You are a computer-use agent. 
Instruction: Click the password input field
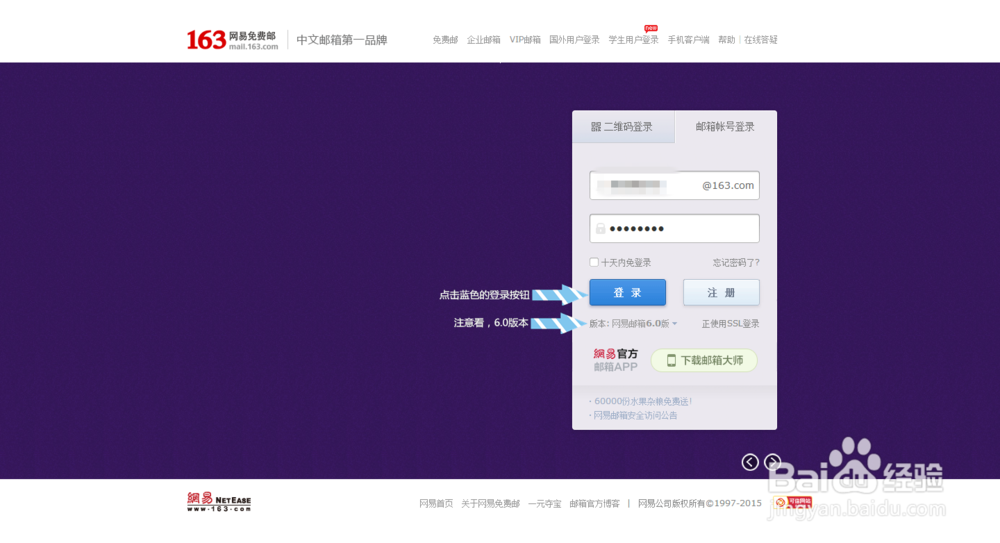(x=674, y=228)
